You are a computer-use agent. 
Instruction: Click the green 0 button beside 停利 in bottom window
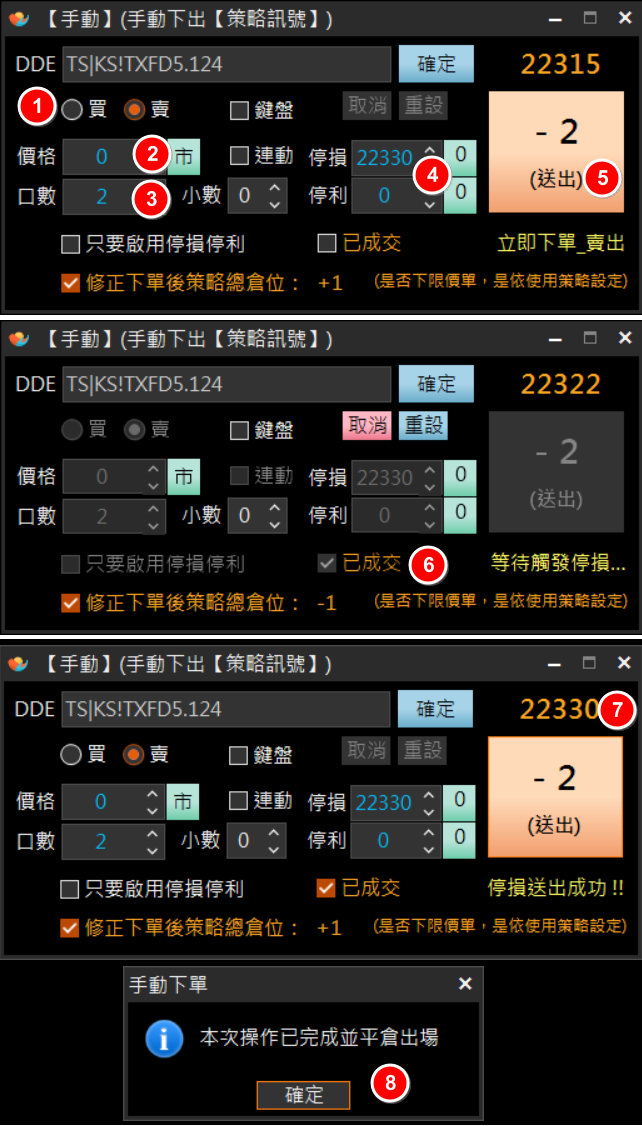[458, 837]
